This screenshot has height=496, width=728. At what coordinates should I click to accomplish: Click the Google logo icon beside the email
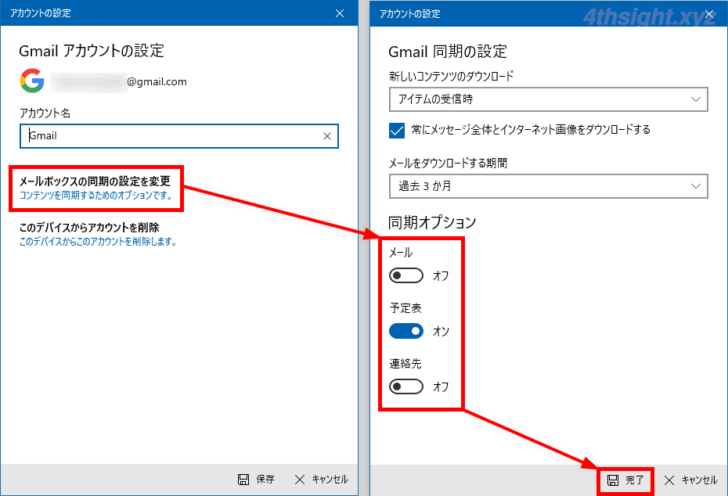32,81
